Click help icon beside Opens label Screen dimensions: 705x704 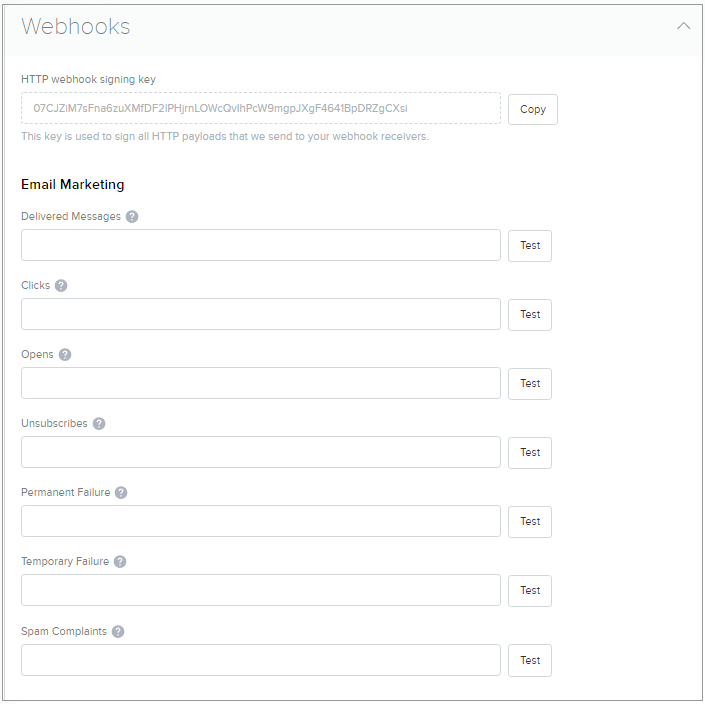tap(65, 354)
